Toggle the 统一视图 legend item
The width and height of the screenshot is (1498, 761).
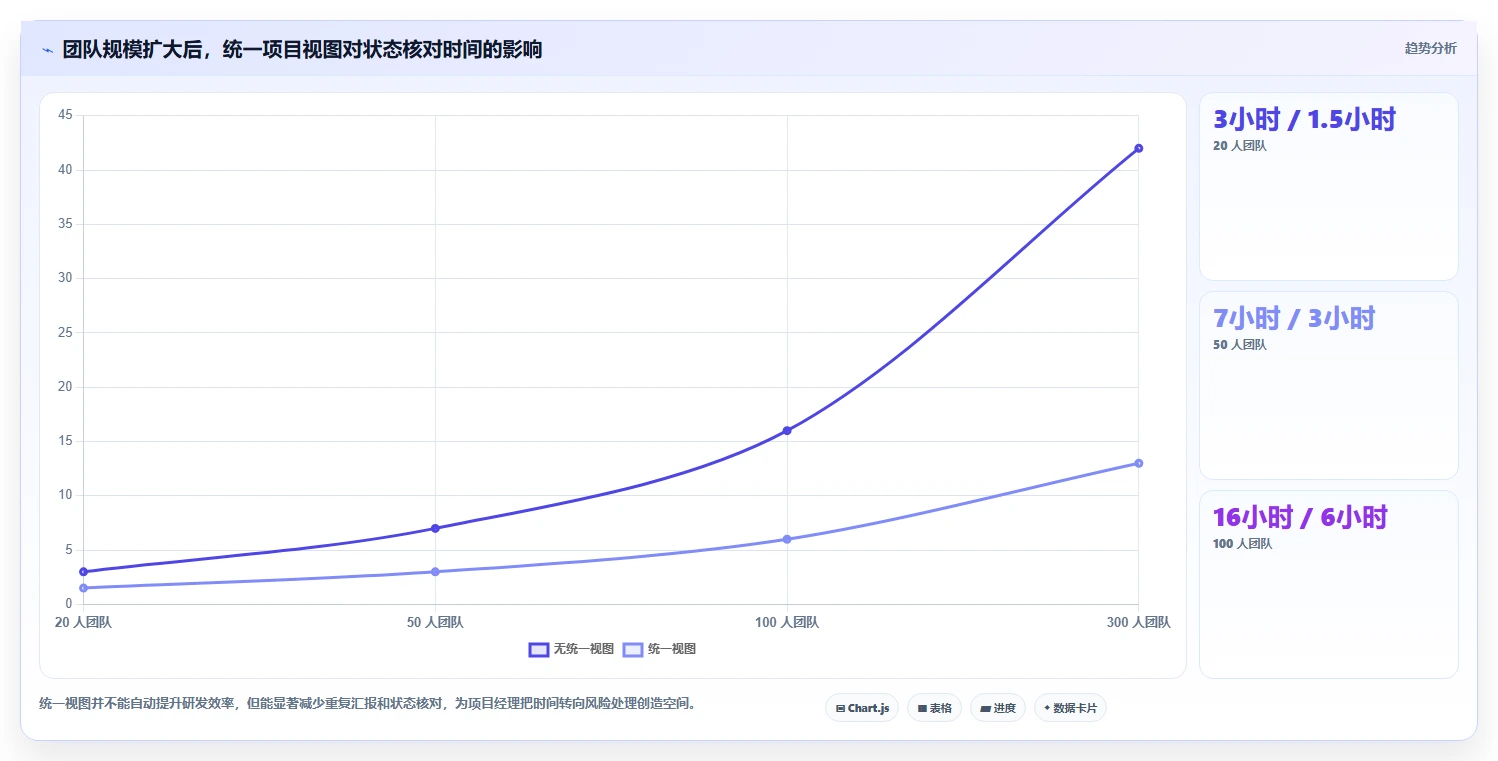659,649
